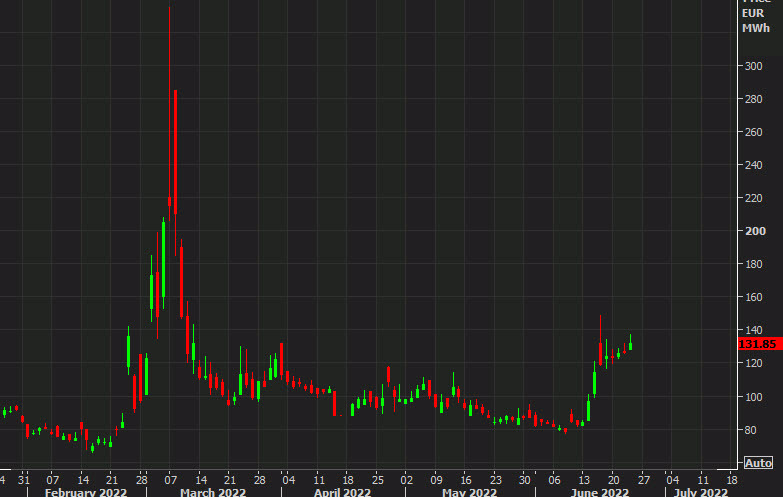783x497 pixels.
Task: Select the 160 tick on price axis
Action: click(x=751, y=298)
